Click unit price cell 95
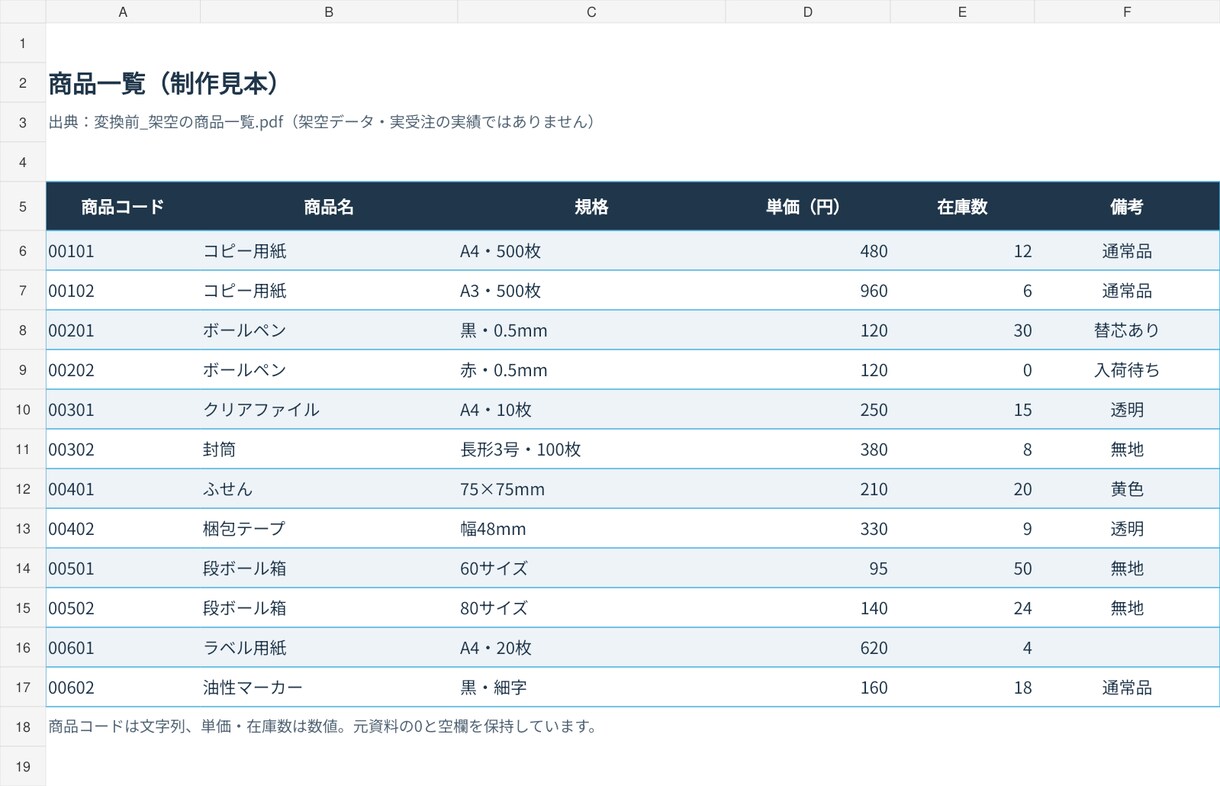1220x786 pixels. tap(807, 568)
